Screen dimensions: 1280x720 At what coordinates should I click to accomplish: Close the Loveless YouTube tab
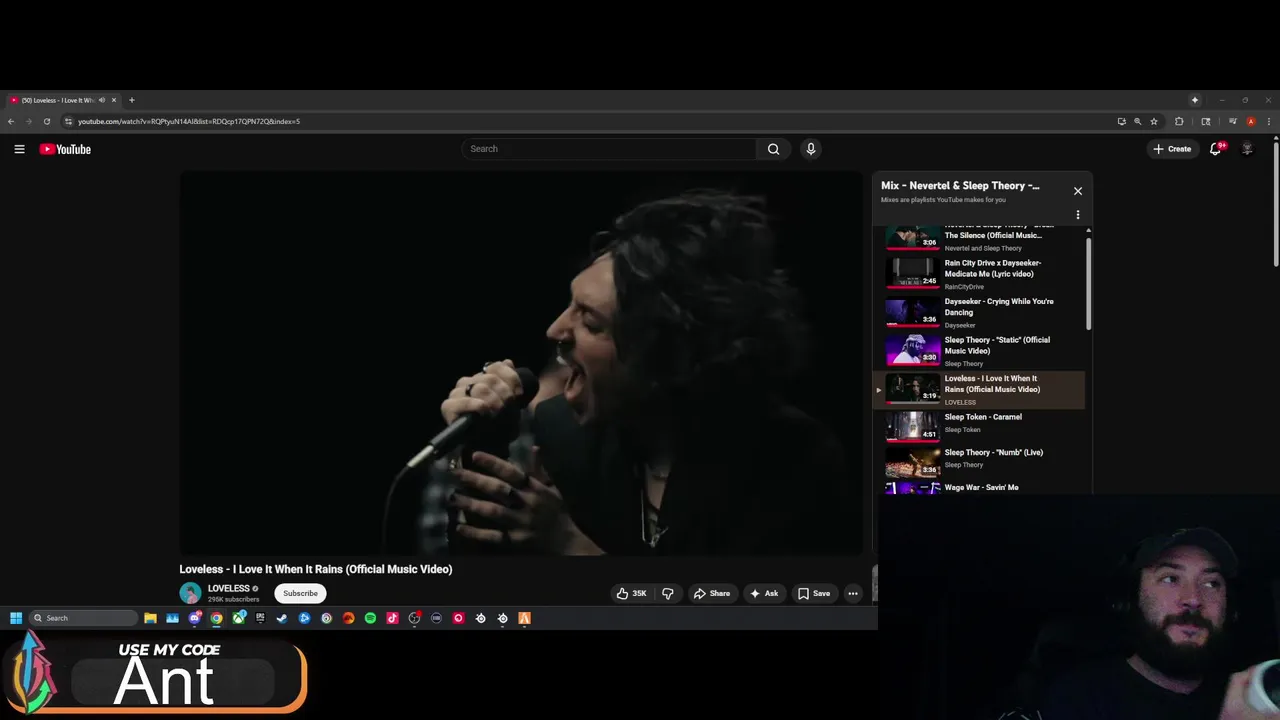tap(114, 100)
